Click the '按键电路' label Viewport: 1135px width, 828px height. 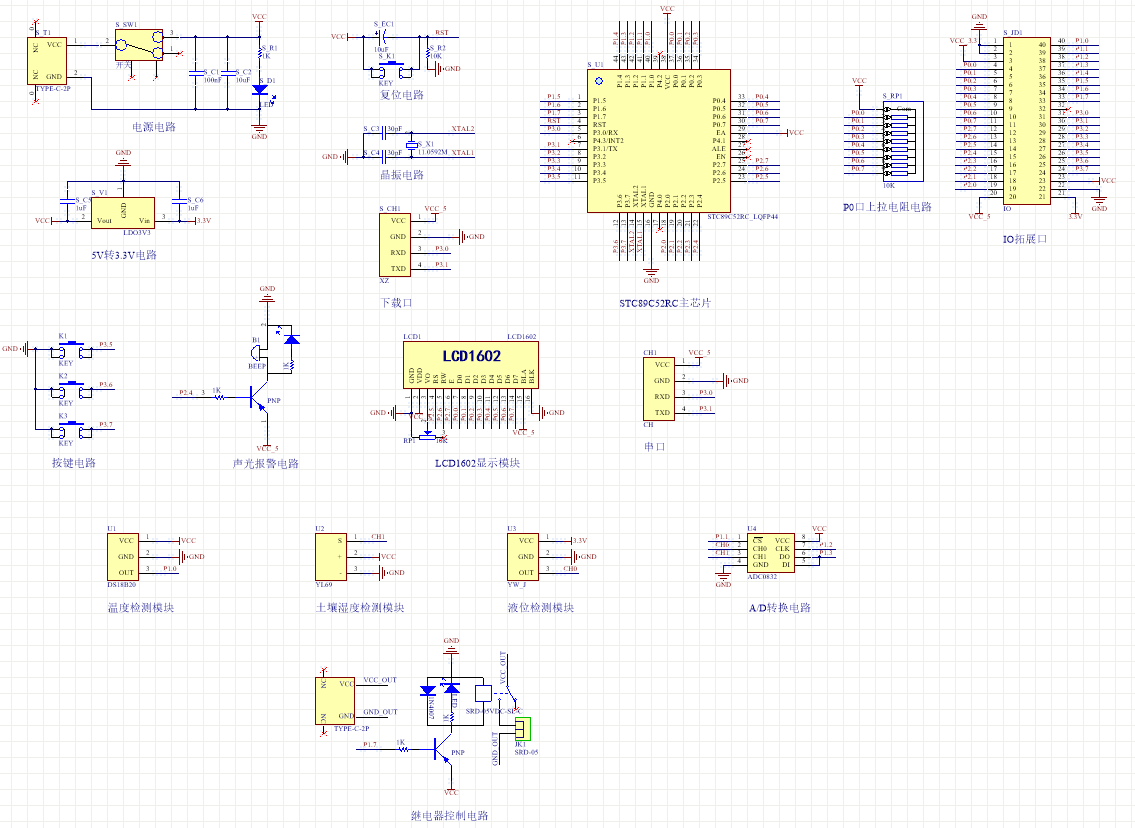[x=74, y=462]
